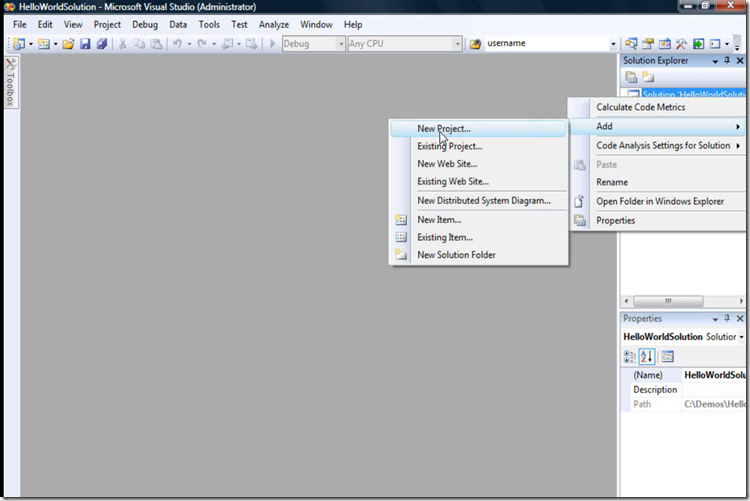
Task: Click the Navigate Backward toolbar icon
Action: 227,44
